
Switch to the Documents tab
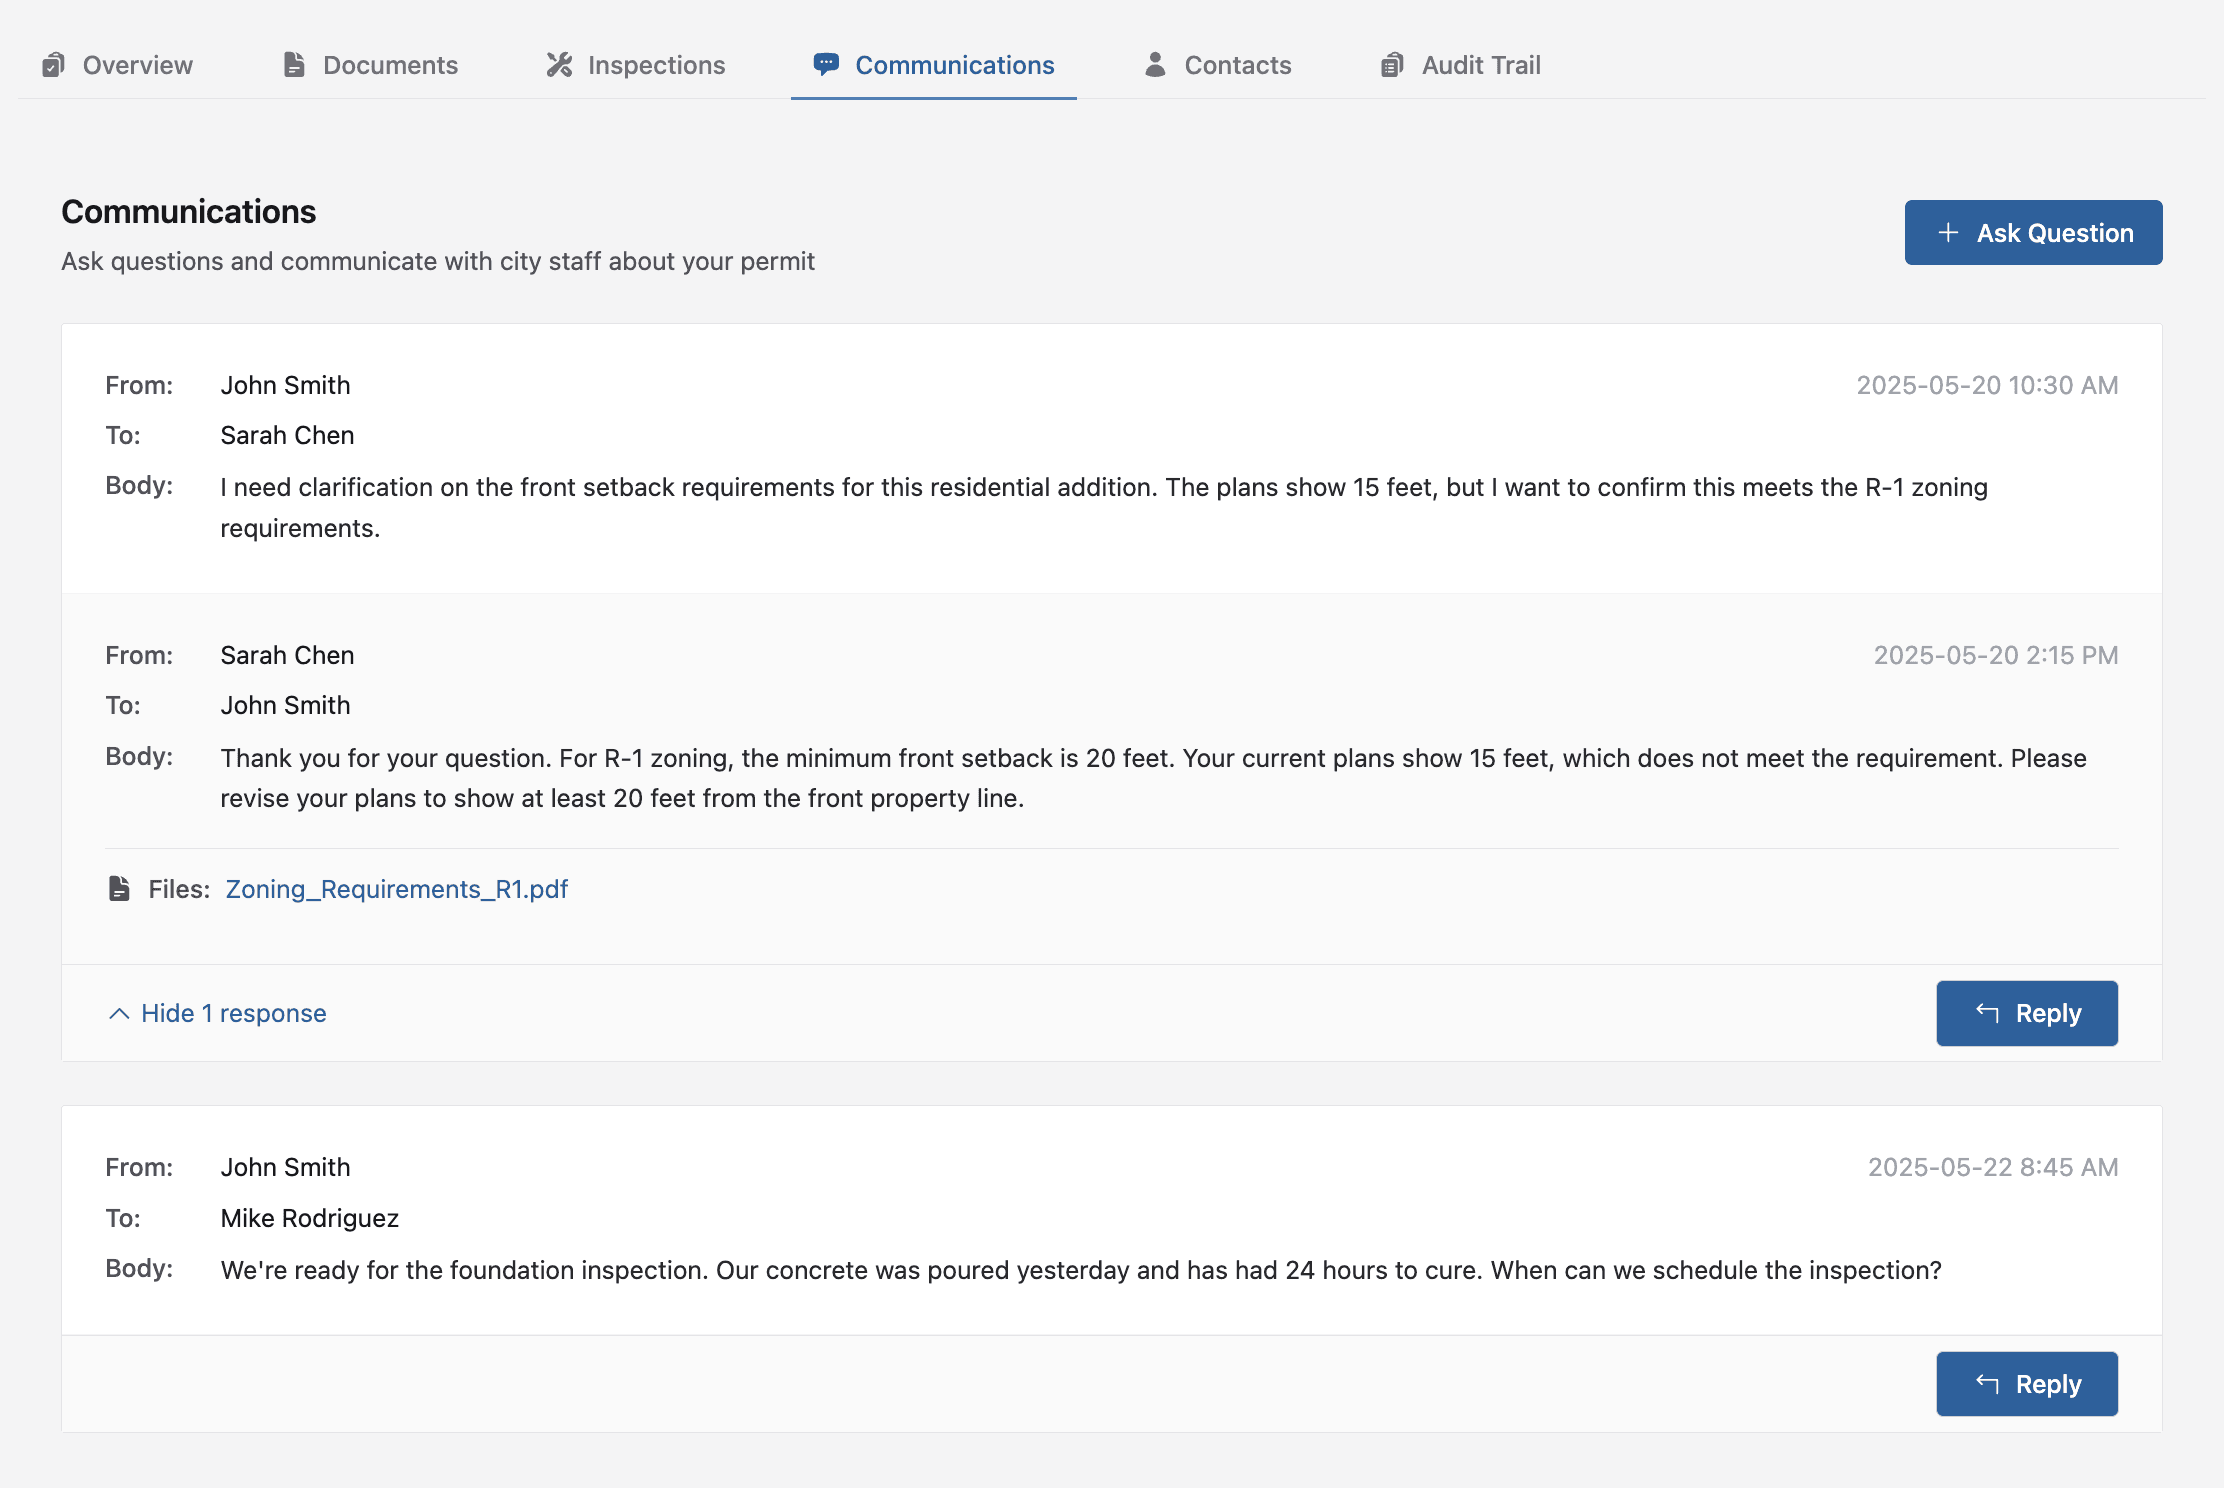(x=390, y=65)
